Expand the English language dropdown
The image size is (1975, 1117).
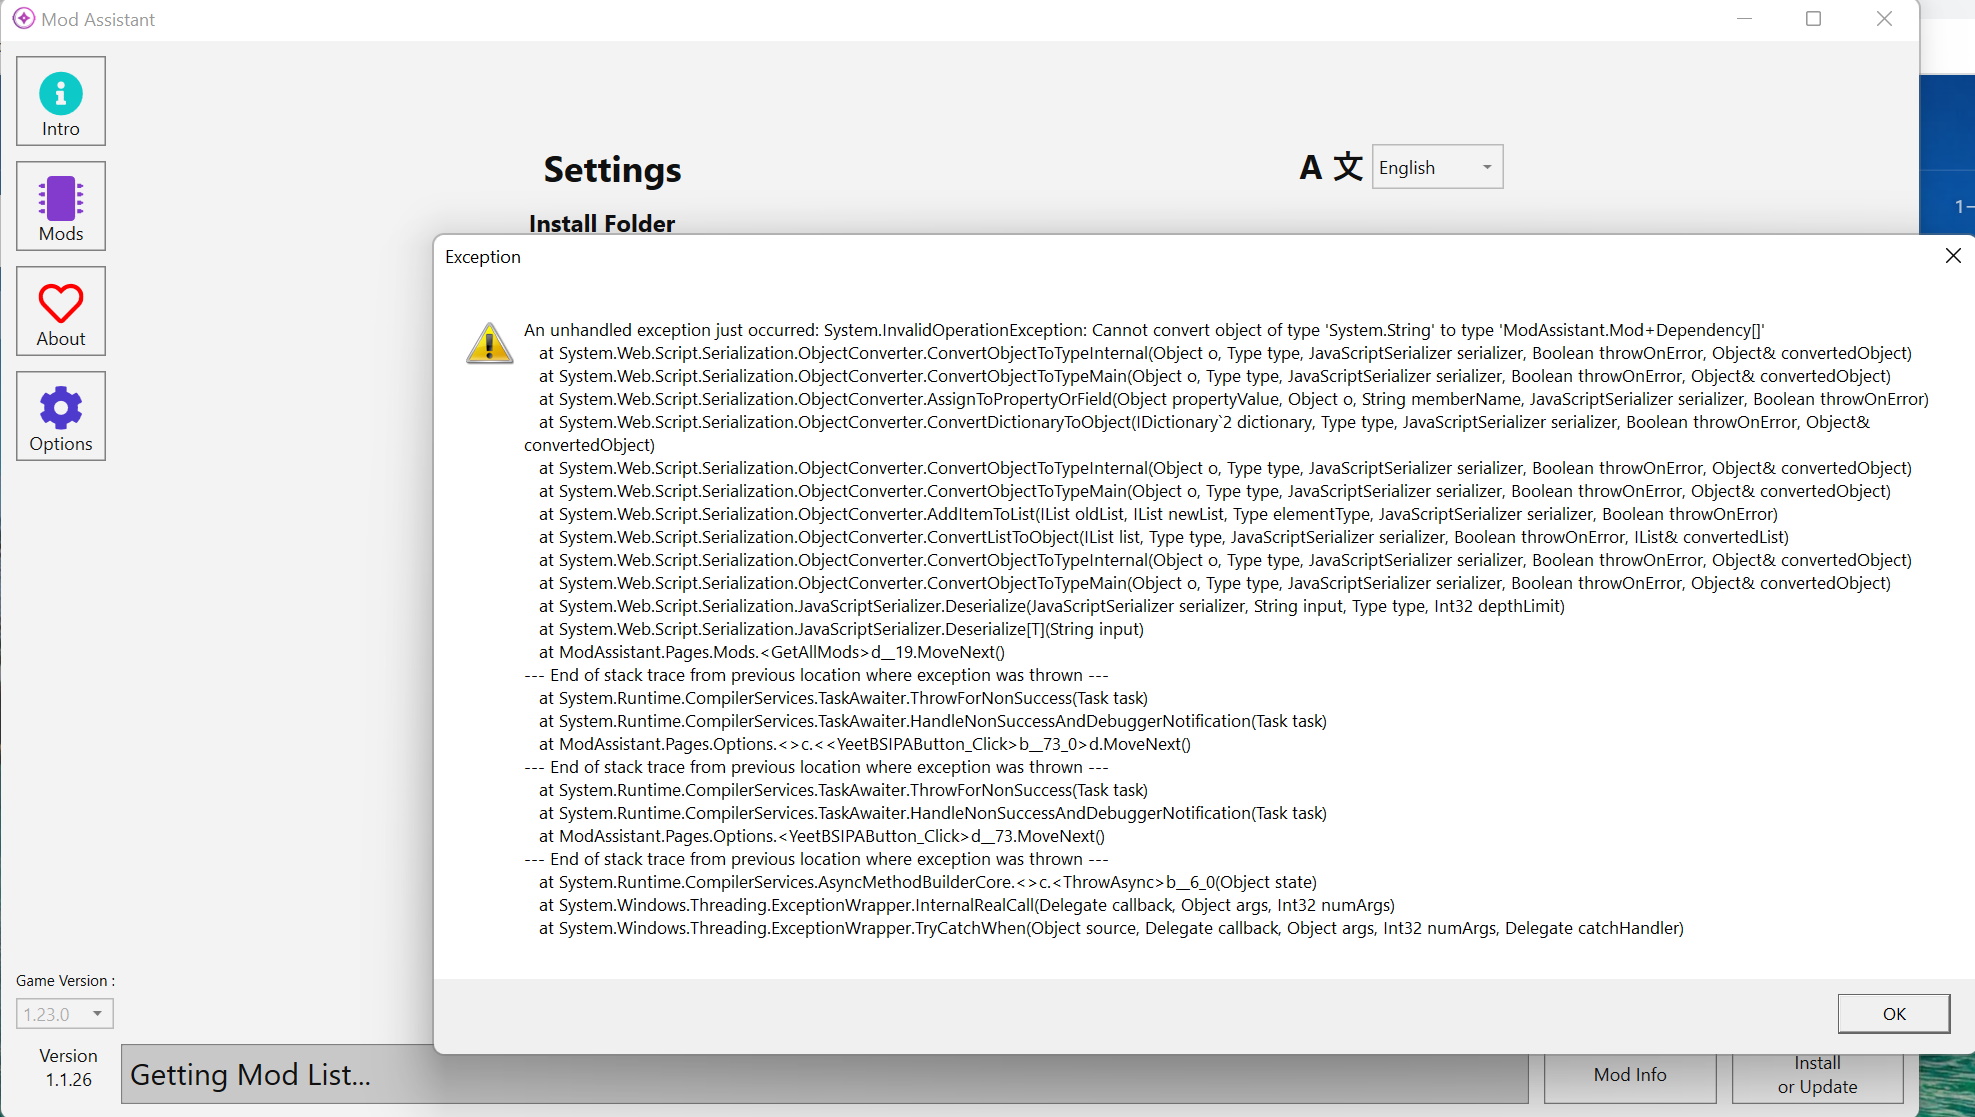click(1437, 167)
